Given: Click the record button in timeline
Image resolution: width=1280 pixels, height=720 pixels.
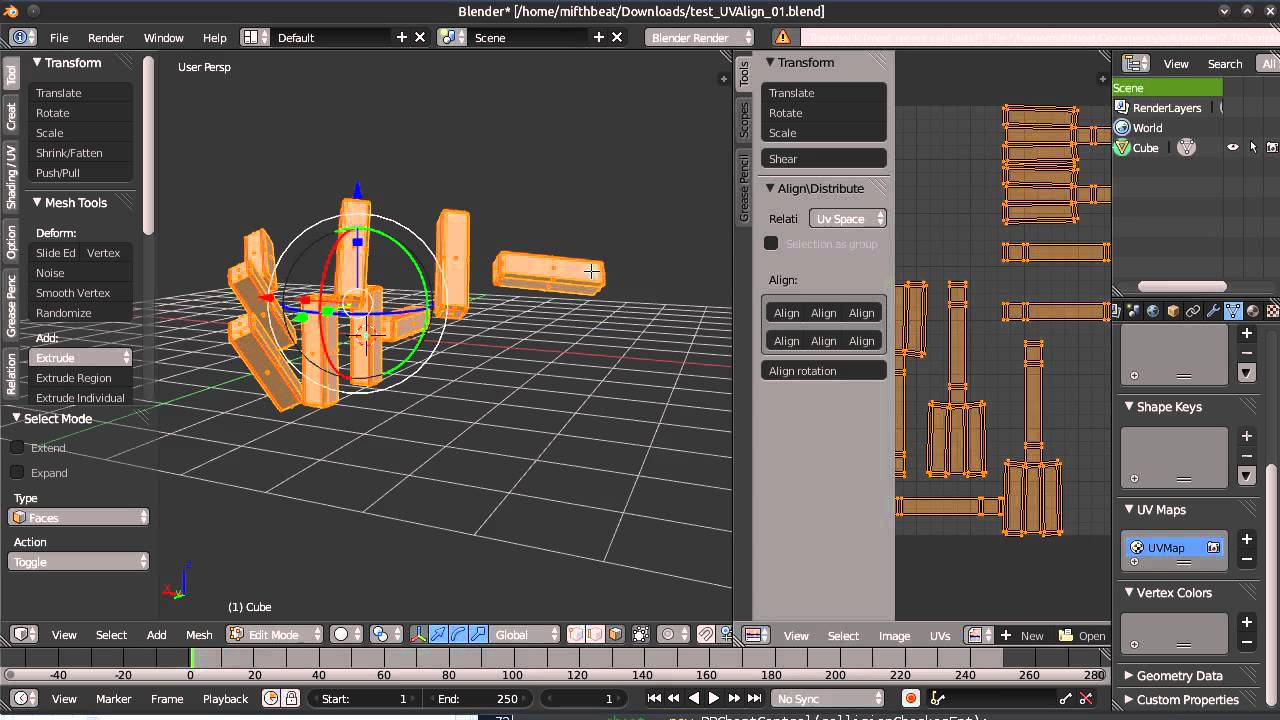Looking at the screenshot, I should pyautogui.click(x=910, y=698).
